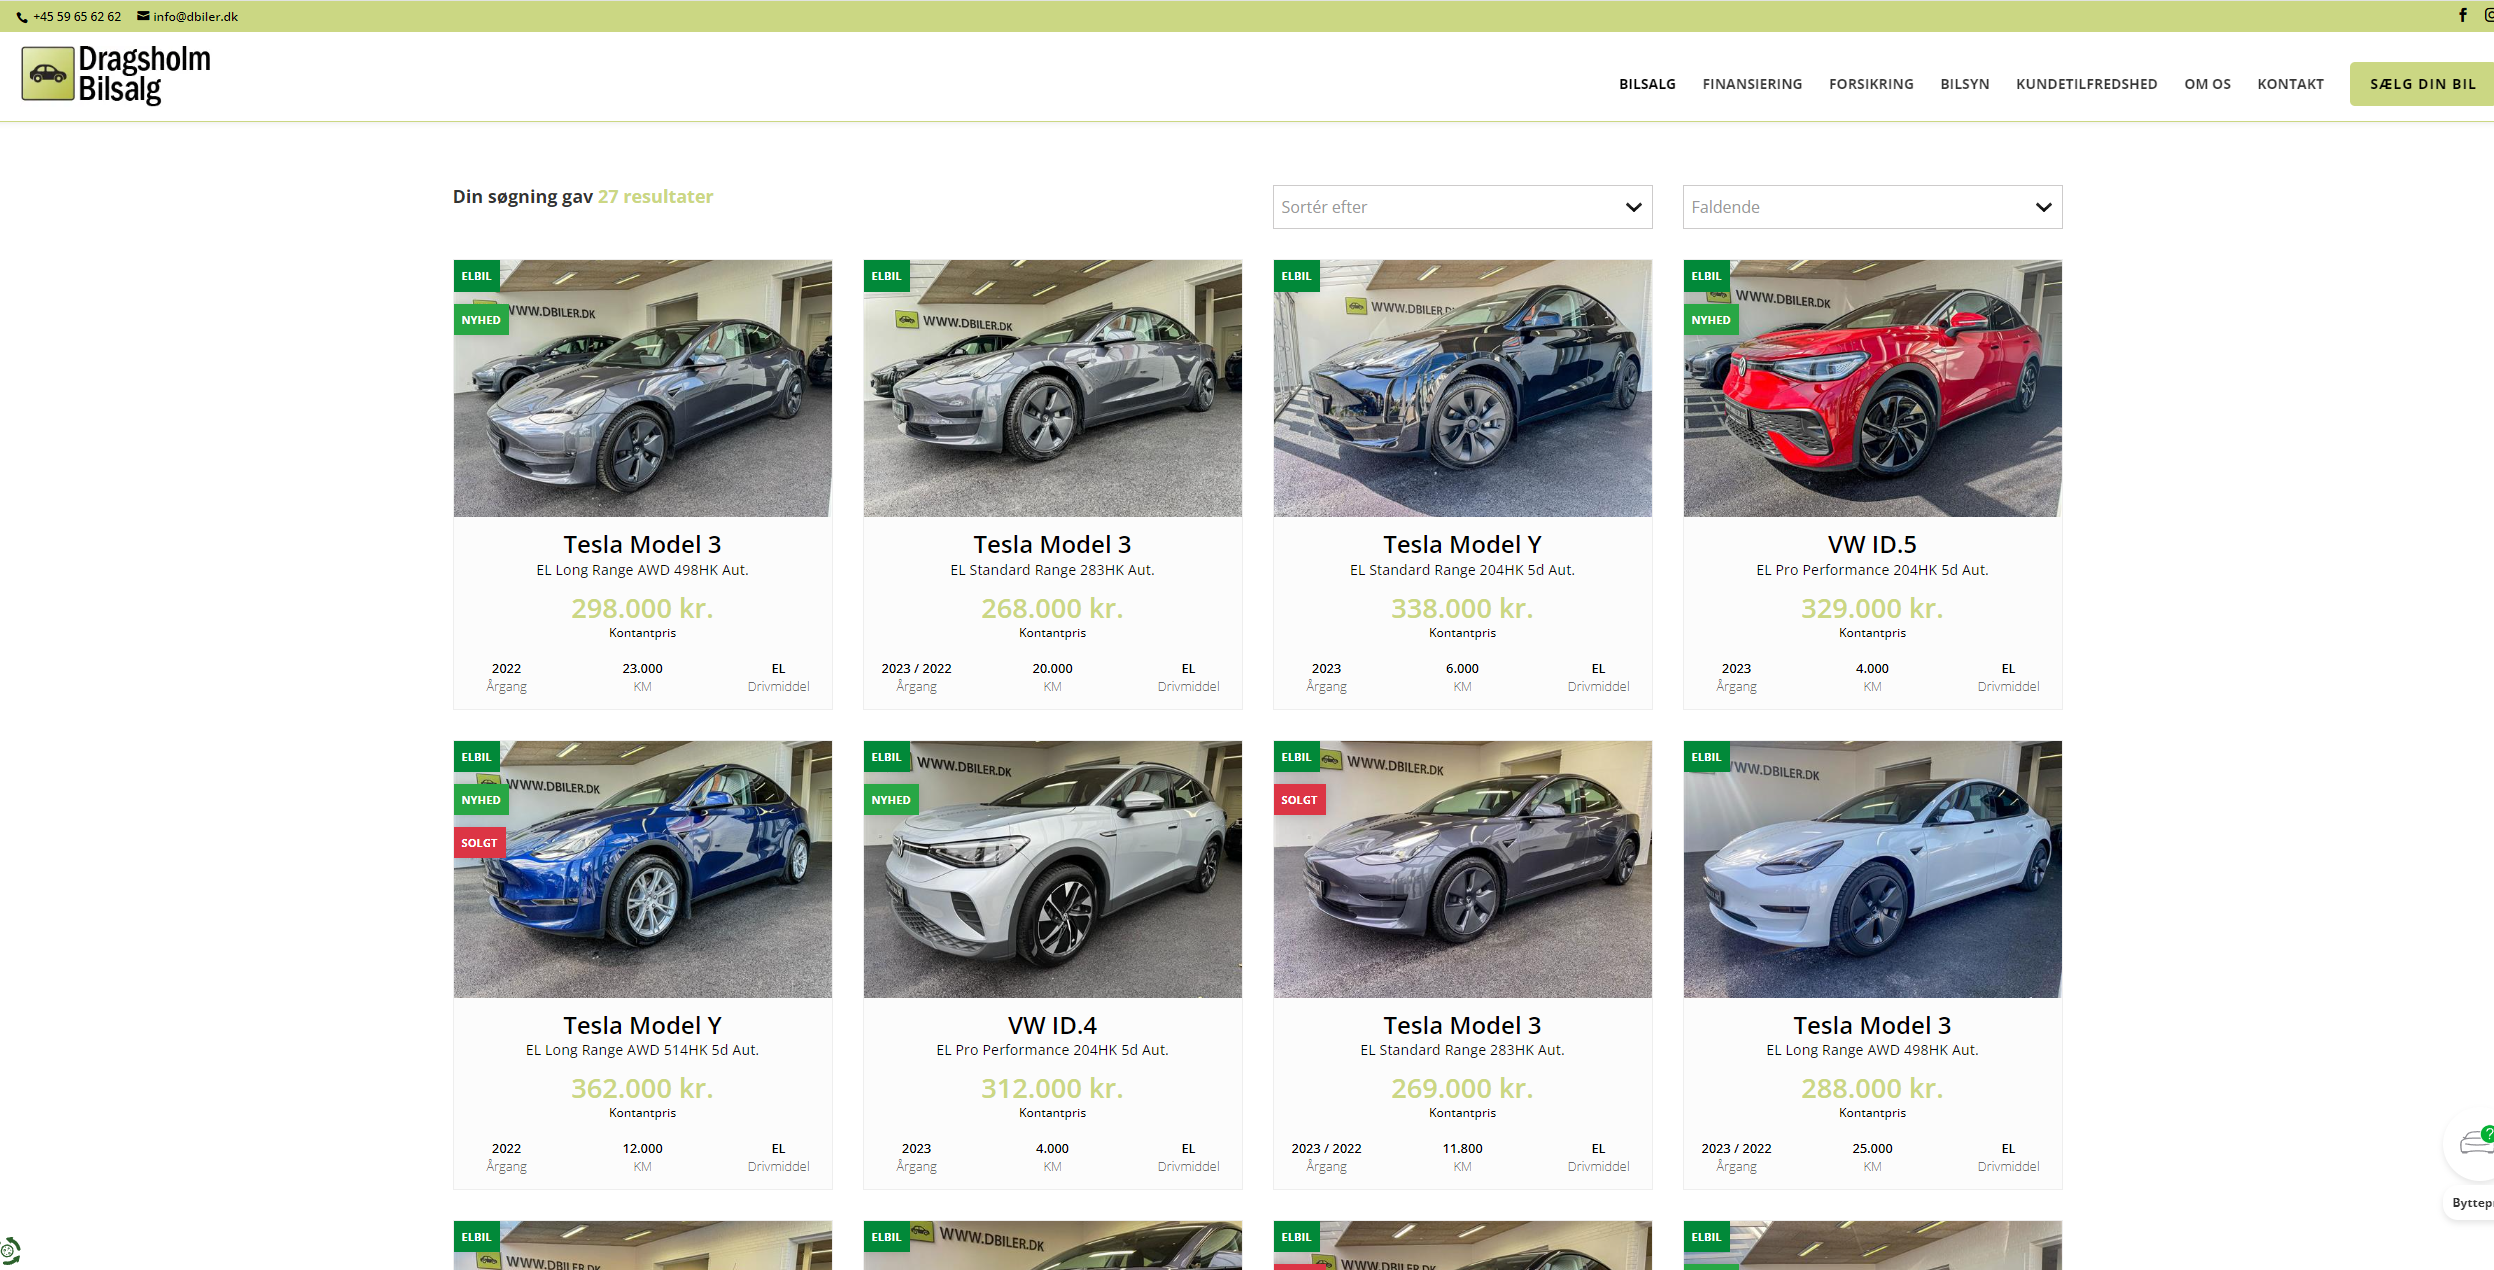2494x1270 pixels.
Task: Click the NYHED badge on VW ID.5
Action: click(x=1710, y=320)
